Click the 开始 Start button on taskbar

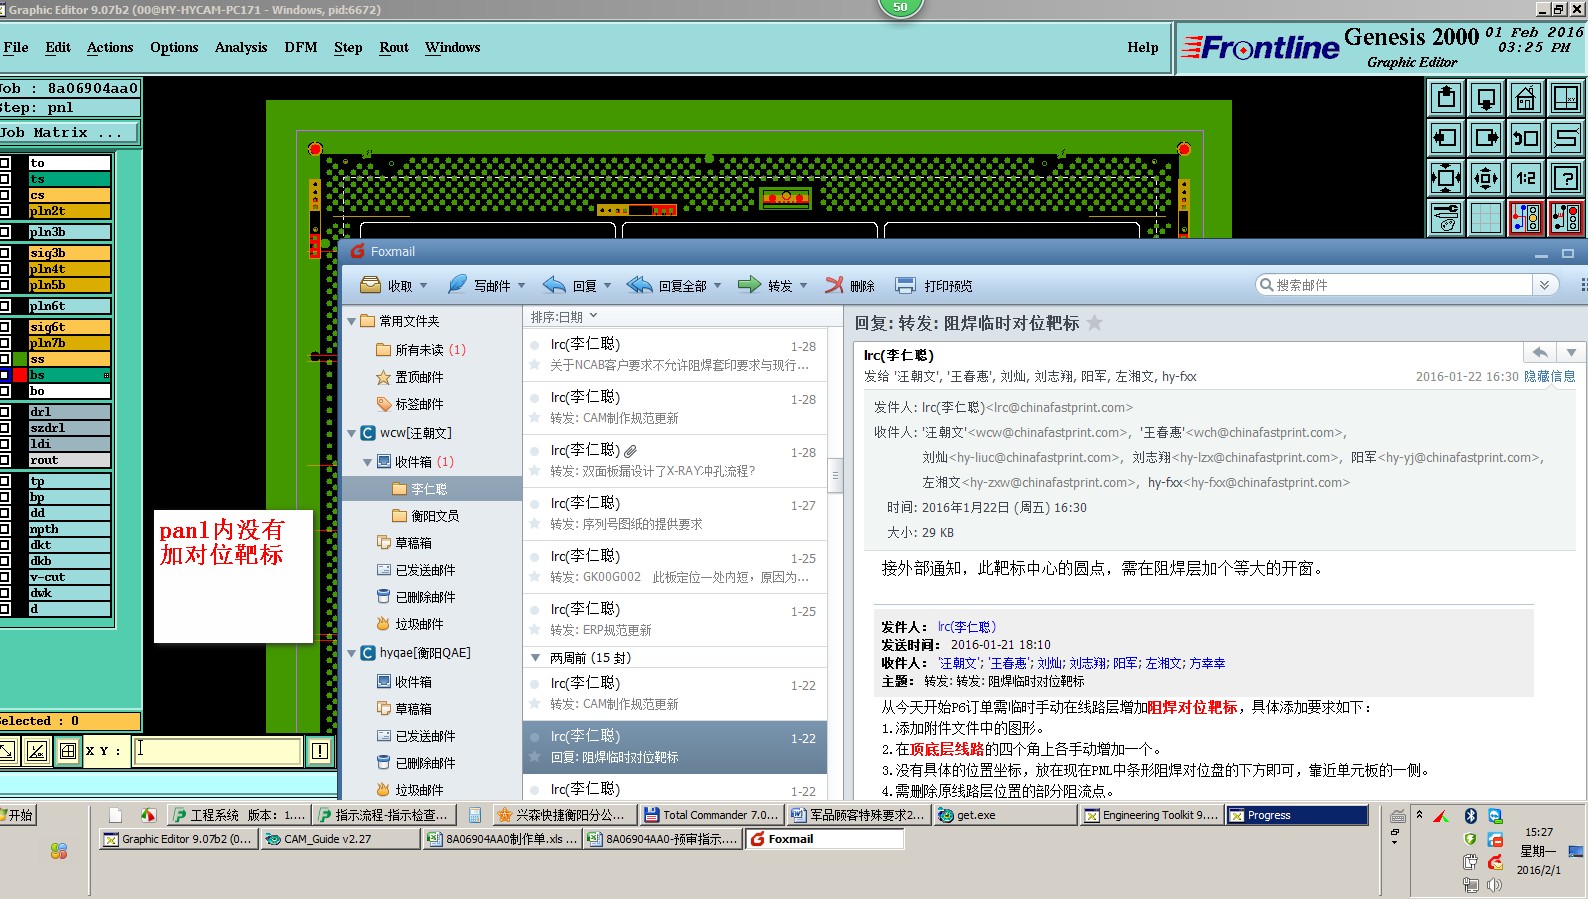pyautogui.click(x=18, y=815)
